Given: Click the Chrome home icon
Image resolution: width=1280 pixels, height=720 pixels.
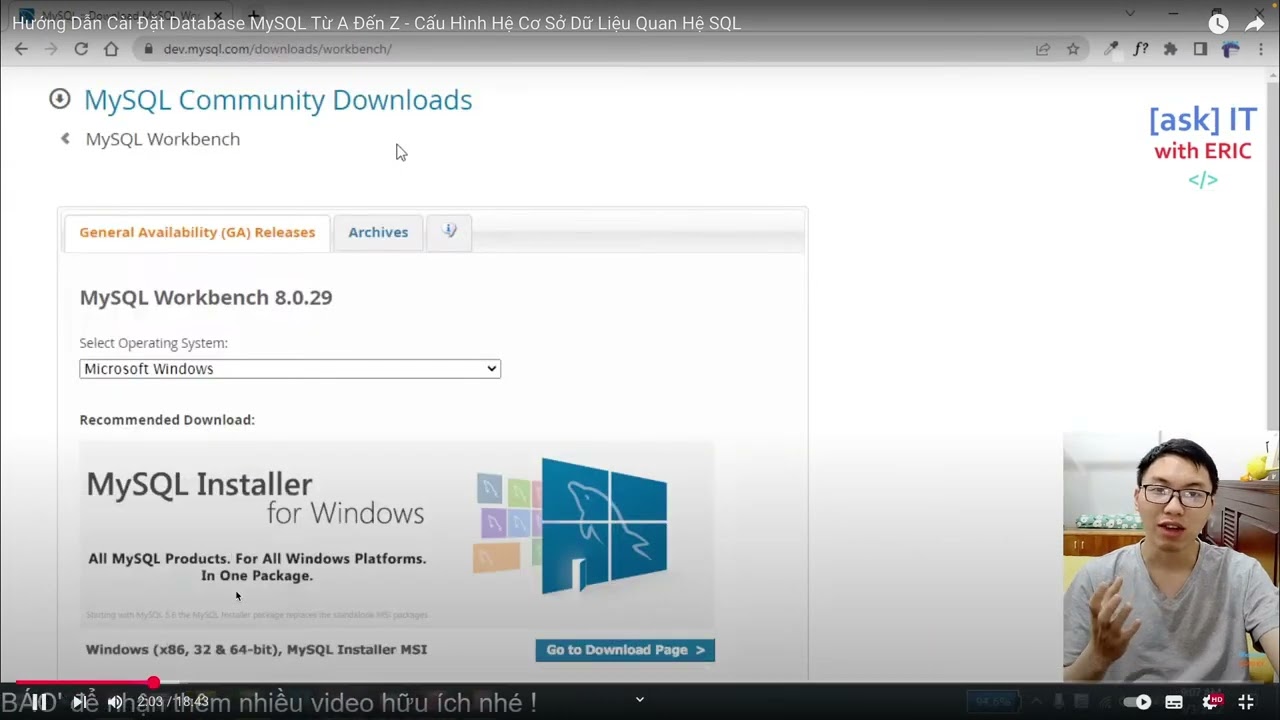Looking at the screenshot, I should 111,48.
